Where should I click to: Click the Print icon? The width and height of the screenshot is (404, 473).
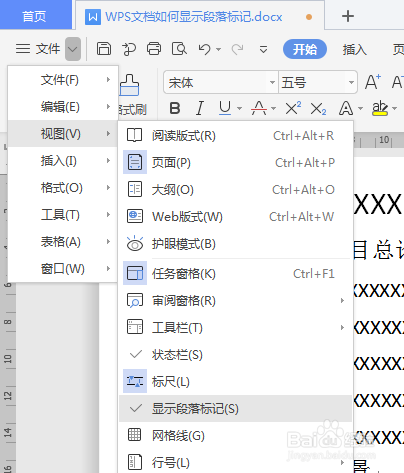tap(154, 49)
